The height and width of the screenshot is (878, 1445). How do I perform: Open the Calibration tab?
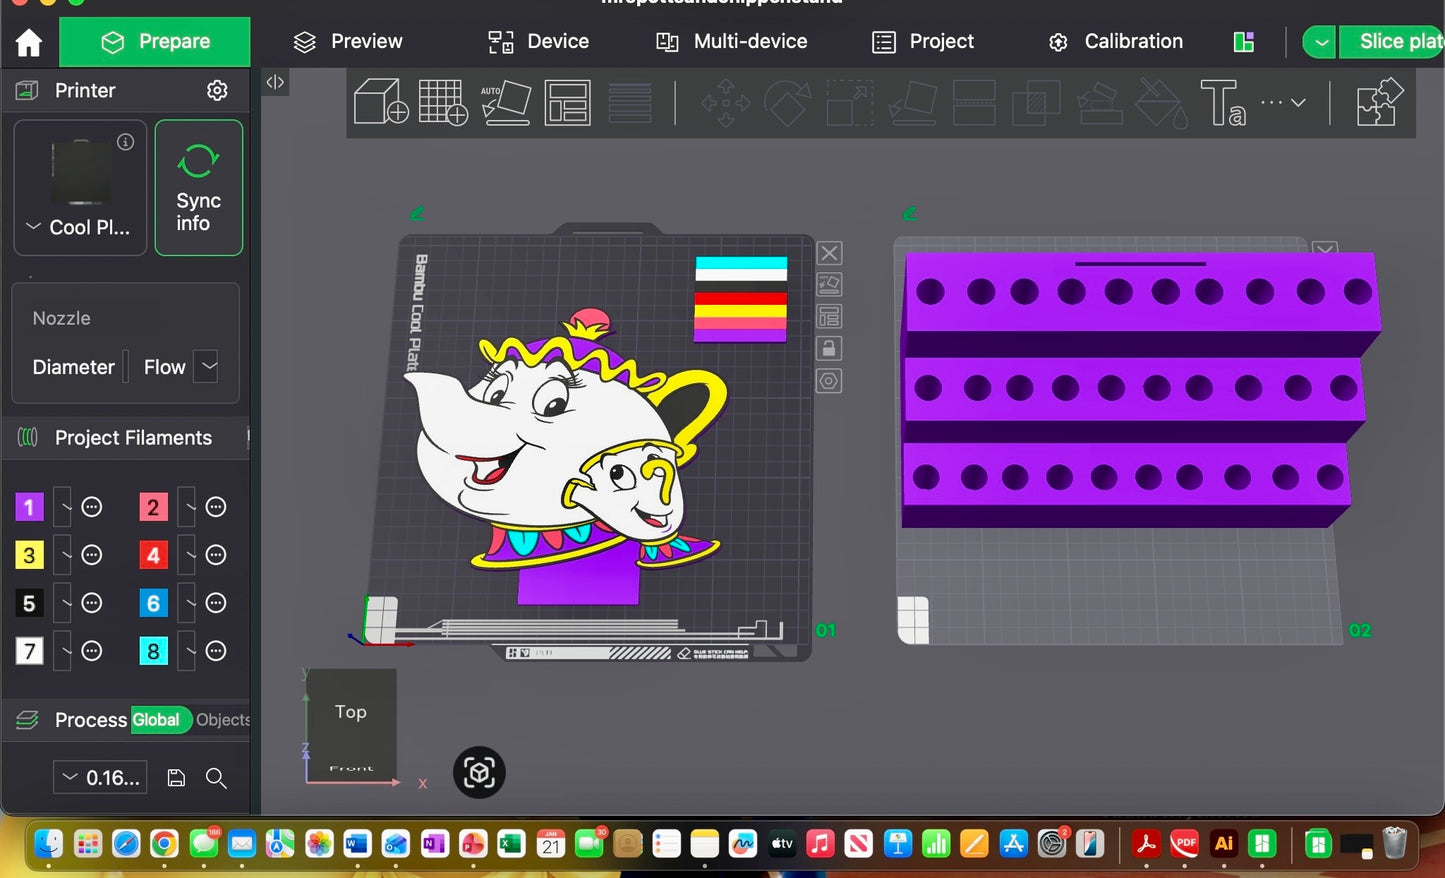[x=1116, y=42]
